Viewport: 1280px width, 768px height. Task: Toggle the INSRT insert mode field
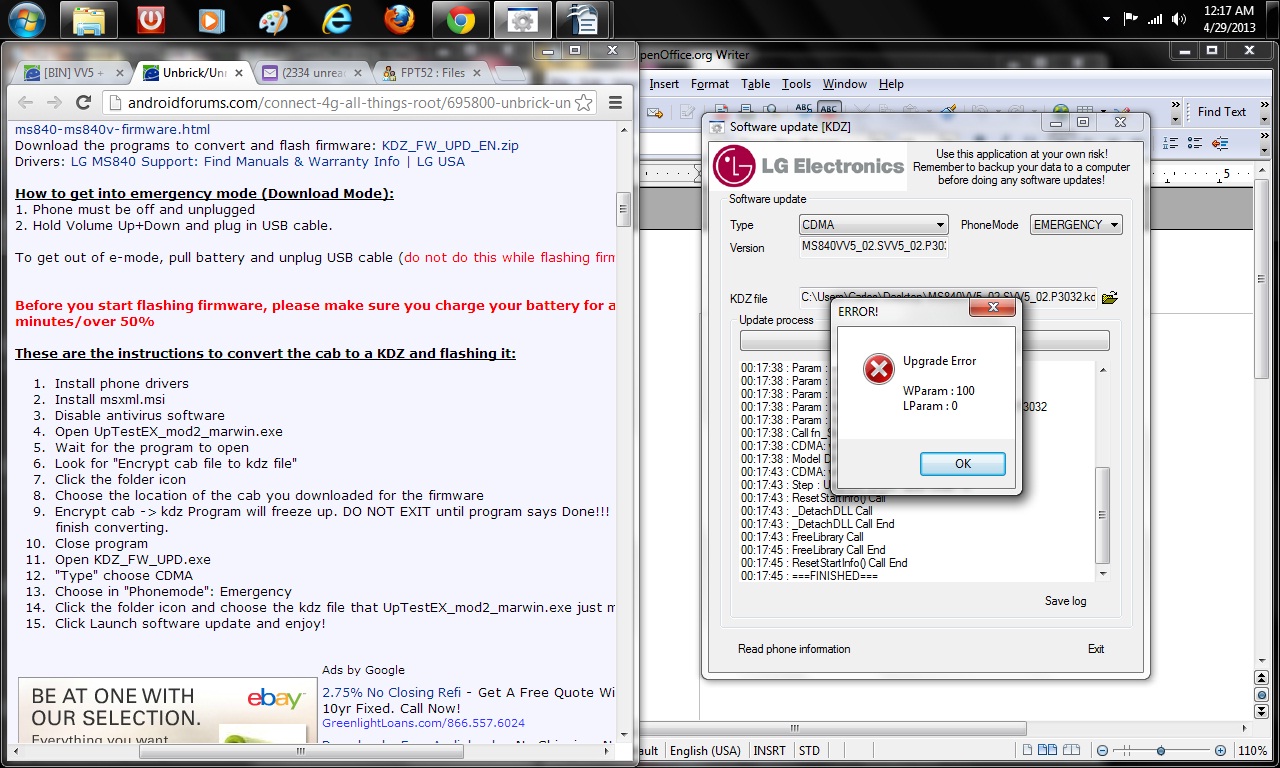point(769,751)
